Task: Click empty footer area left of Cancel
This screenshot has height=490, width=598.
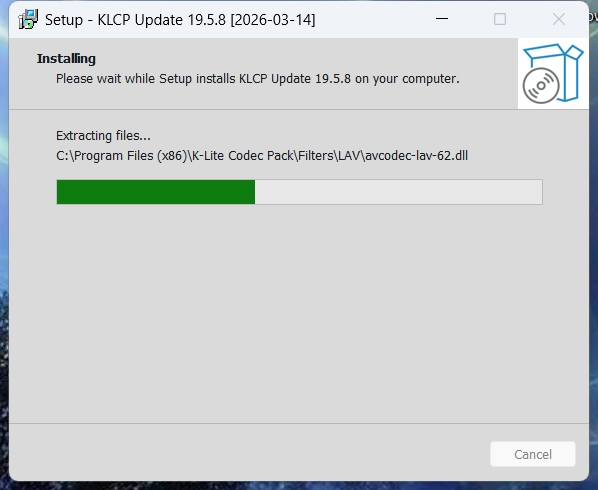Action: (248, 454)
